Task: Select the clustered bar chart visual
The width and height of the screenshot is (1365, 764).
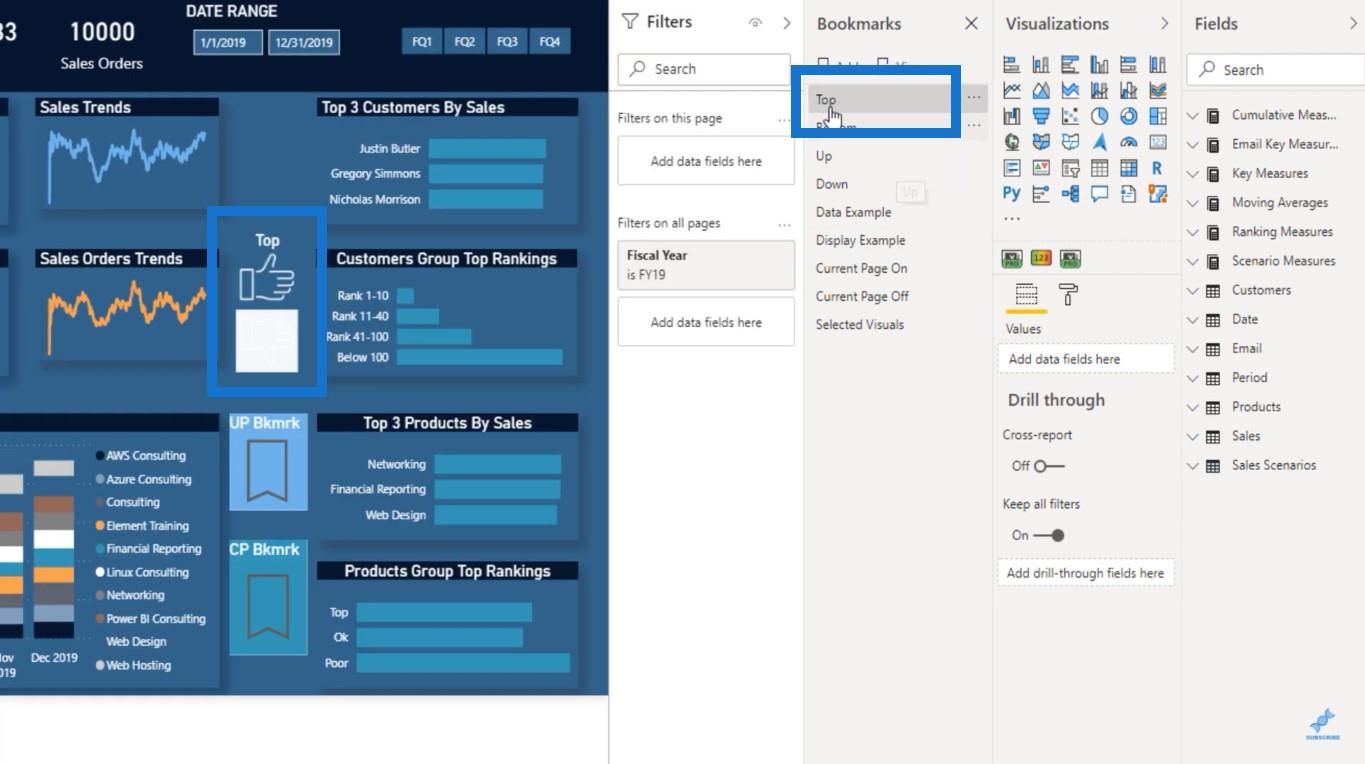Action: pyautogui.click(x=1070, y=65)
